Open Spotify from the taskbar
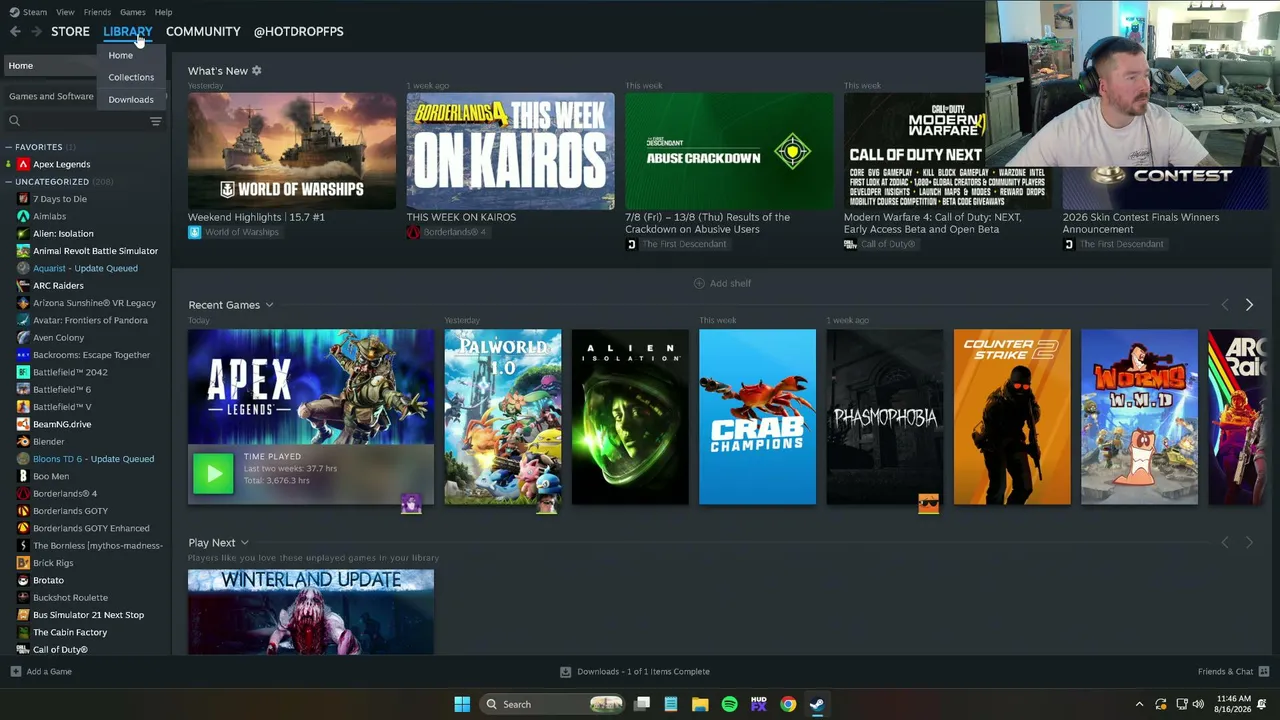 729,704
